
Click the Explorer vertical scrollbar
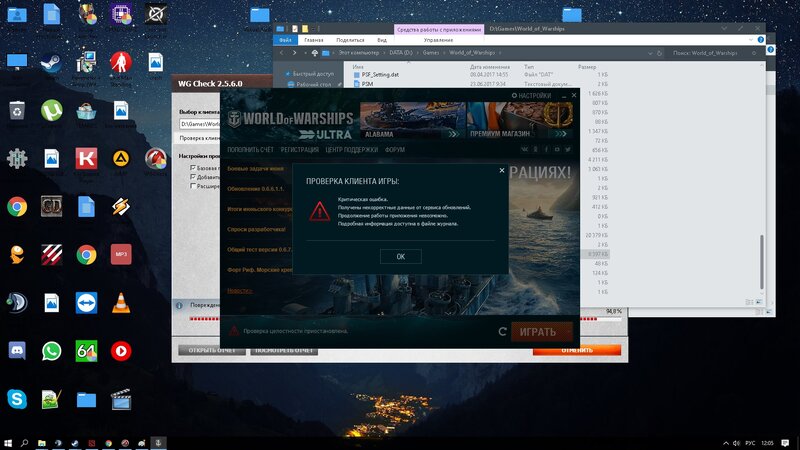761,263
